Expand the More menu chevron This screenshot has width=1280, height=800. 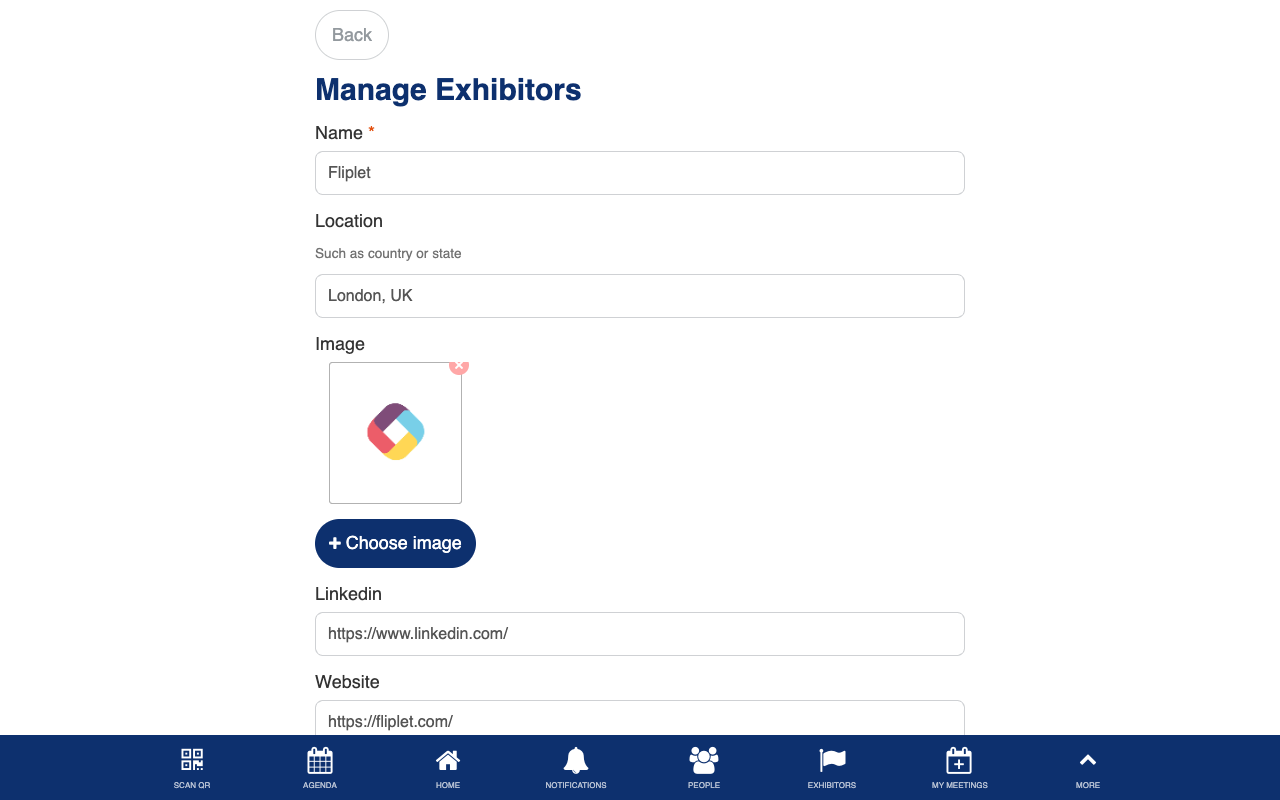(1088, 760)
